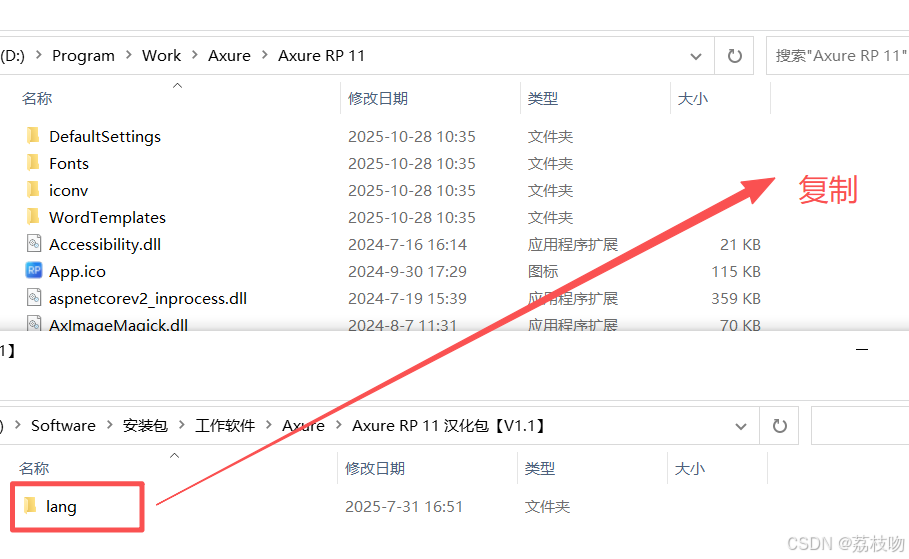Select the iconv folder icon
This screenshot has width=909, height=559.
pyautogui.click(x=34, y=190)
